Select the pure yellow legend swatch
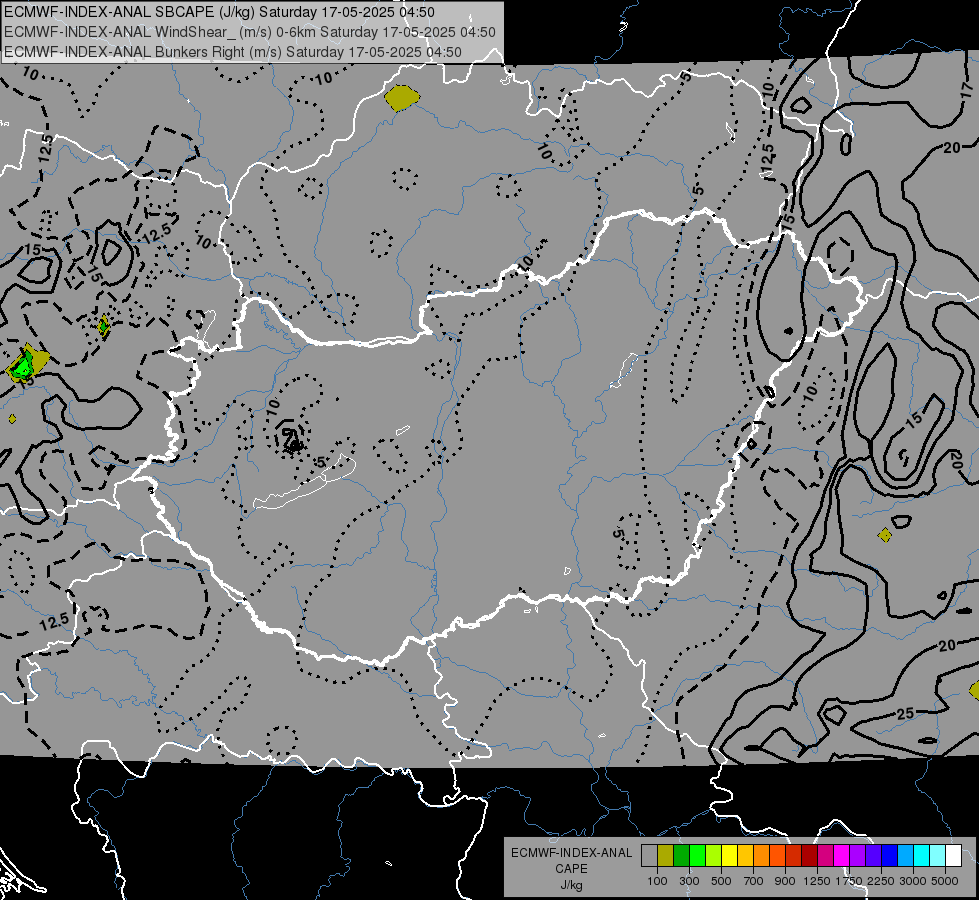 pos(729,855)
